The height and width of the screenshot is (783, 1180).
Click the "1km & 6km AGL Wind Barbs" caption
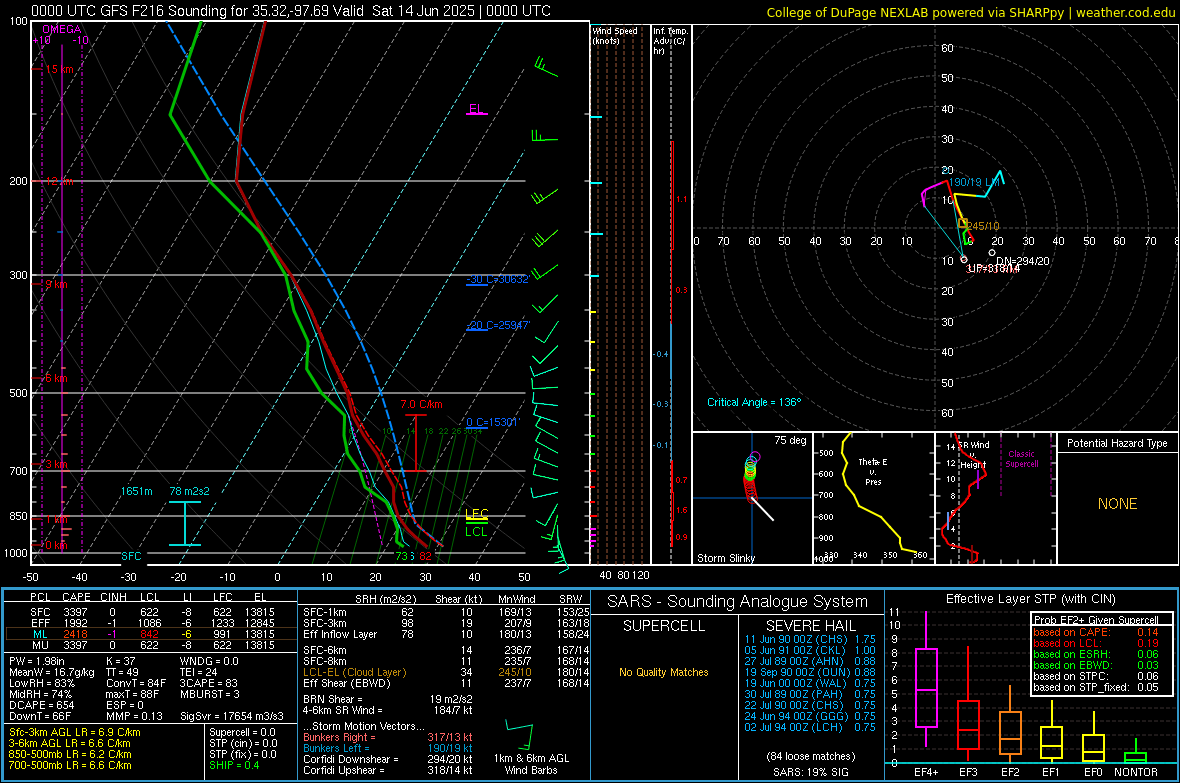(x=531, y=764)
